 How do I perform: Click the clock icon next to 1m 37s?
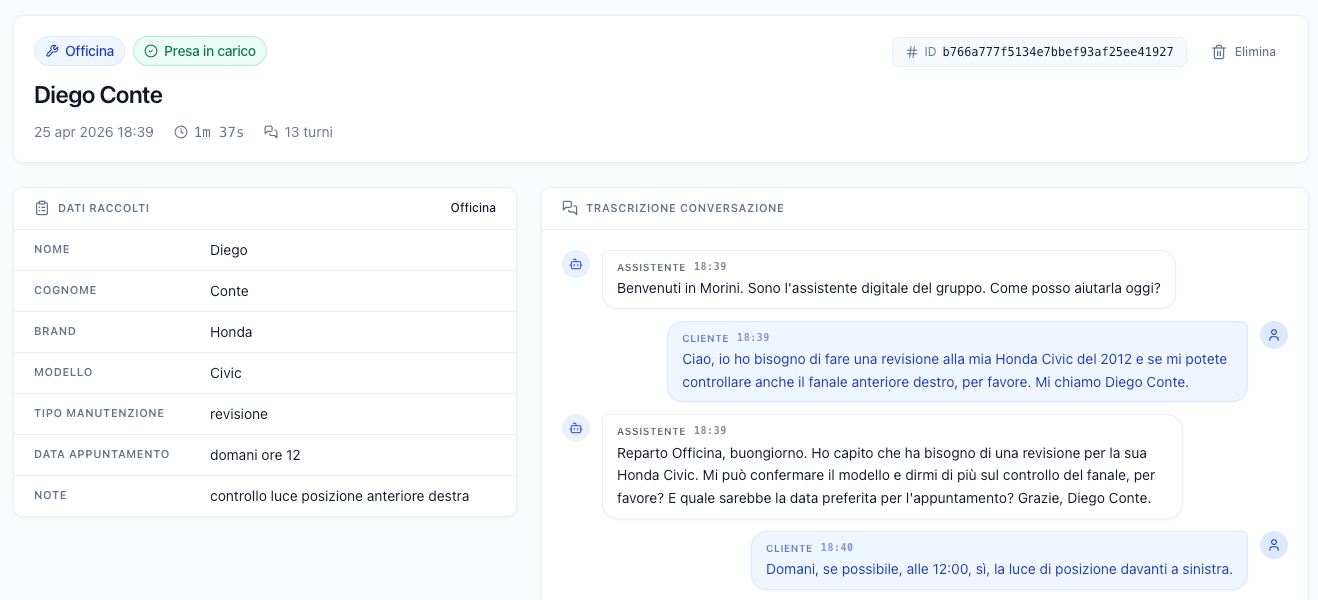pos(181,132)
